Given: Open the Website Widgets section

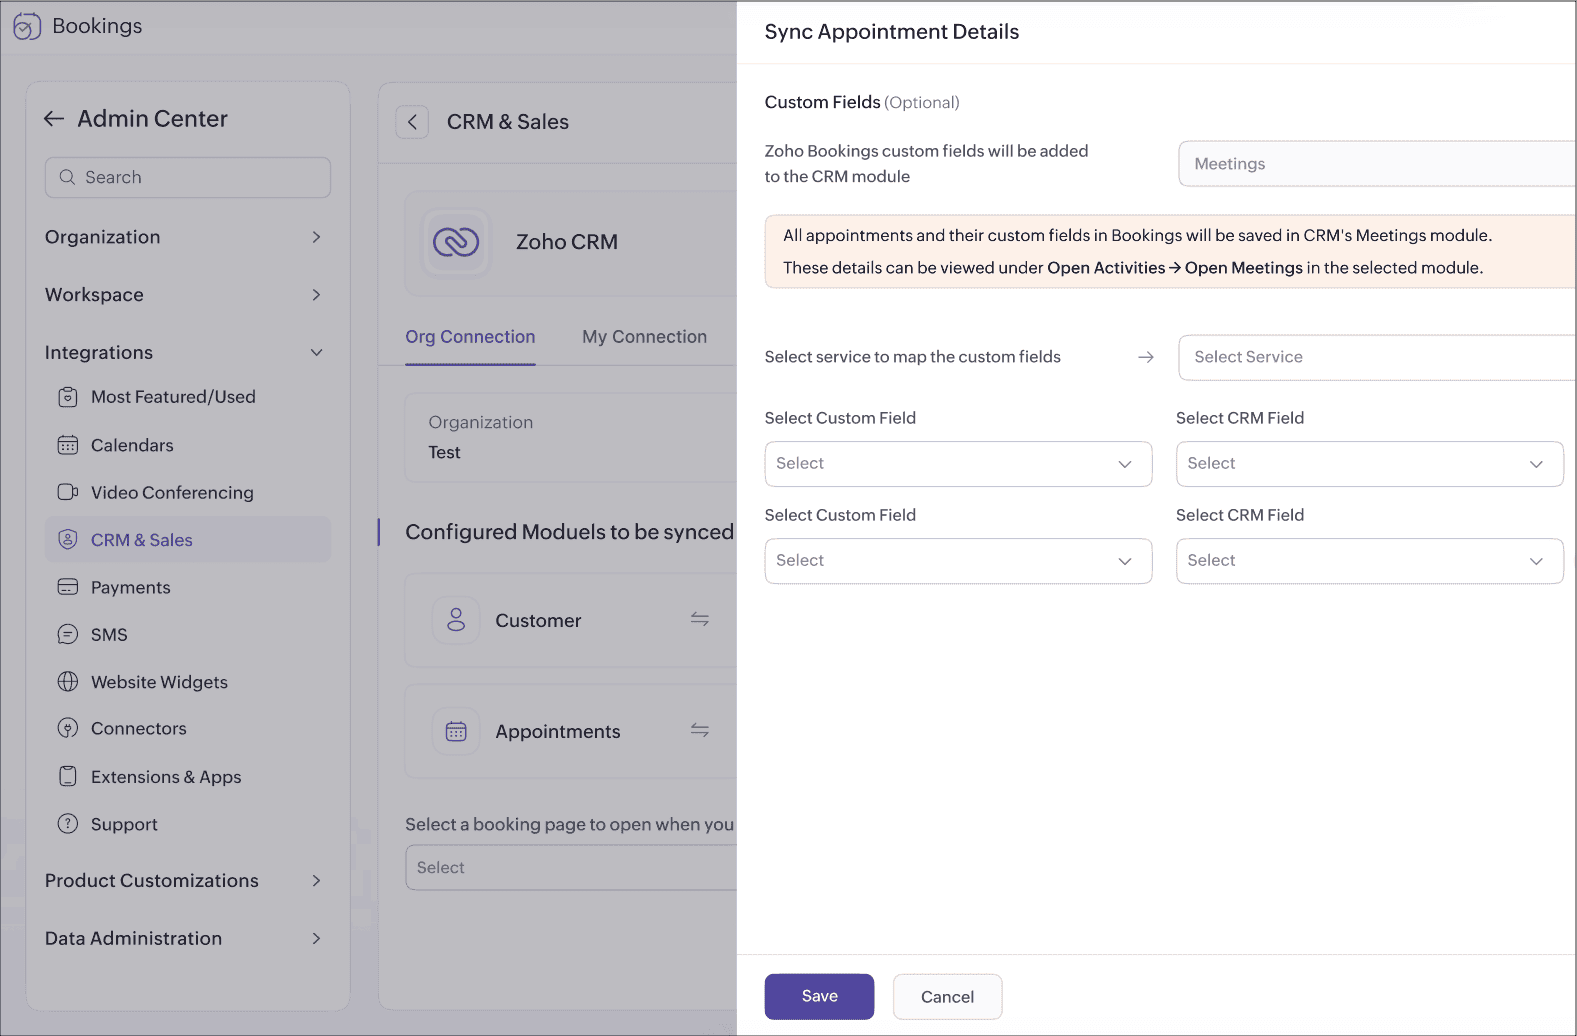Looking at the screenshot, I should click(159, 682).
